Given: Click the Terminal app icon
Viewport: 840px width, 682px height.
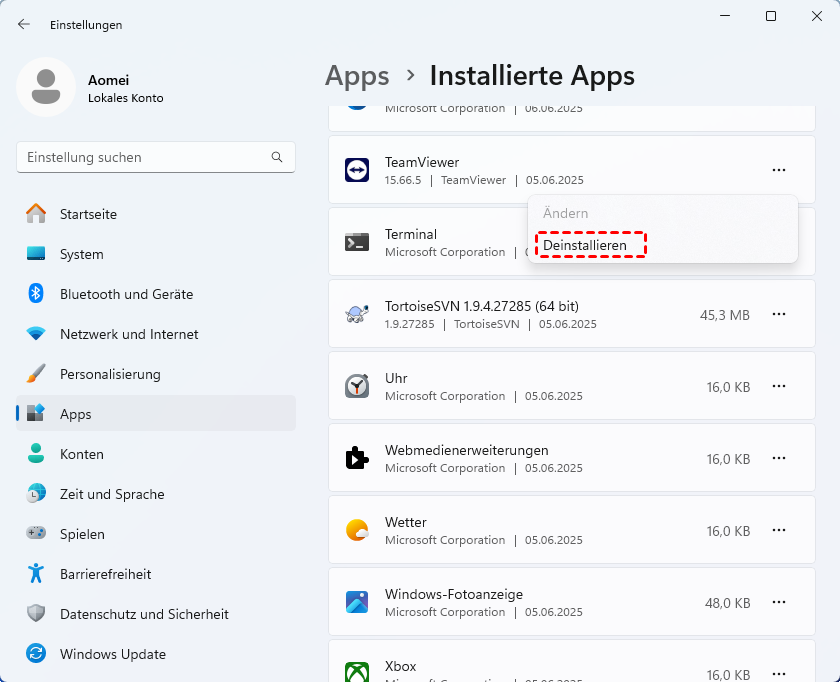Looking at the screenshot, I should (357, 242).
